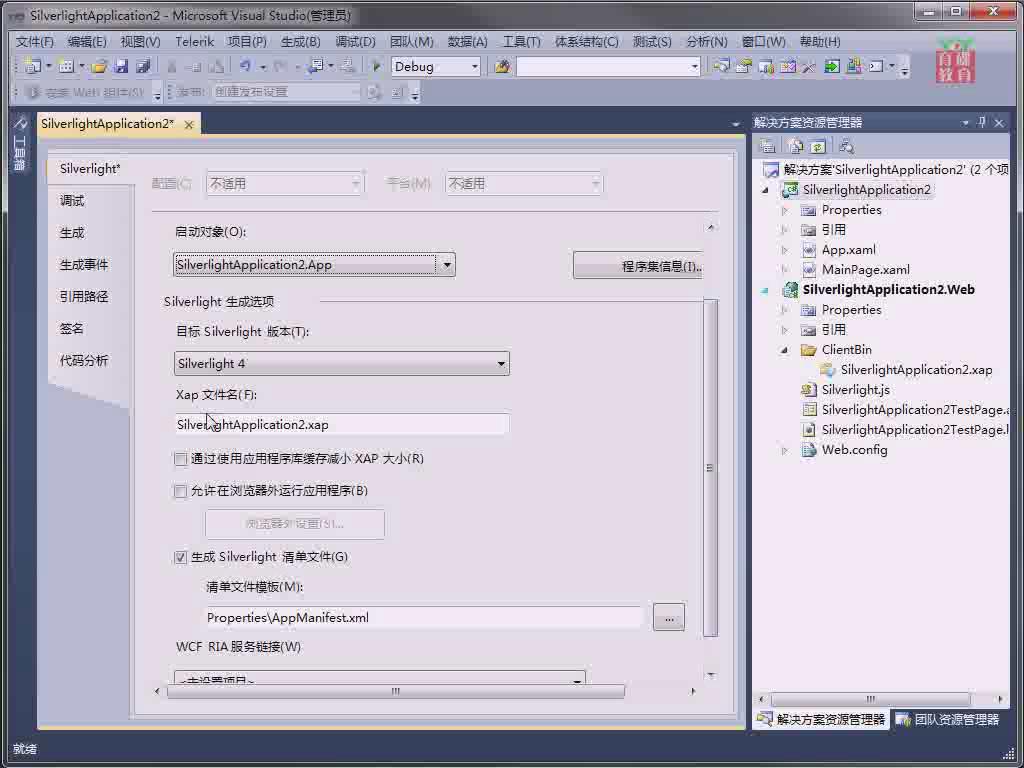1024x768 pixels.
Task: Switch to the 引用路径 side tab
Action: click(x=84, y=296)
